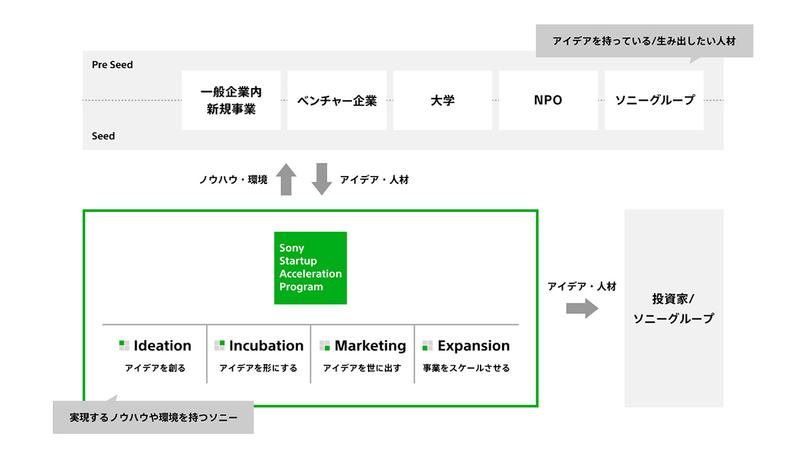Select the 一般企業内新規事業 box
Viewport: 800px width, 450px height.
231,100
